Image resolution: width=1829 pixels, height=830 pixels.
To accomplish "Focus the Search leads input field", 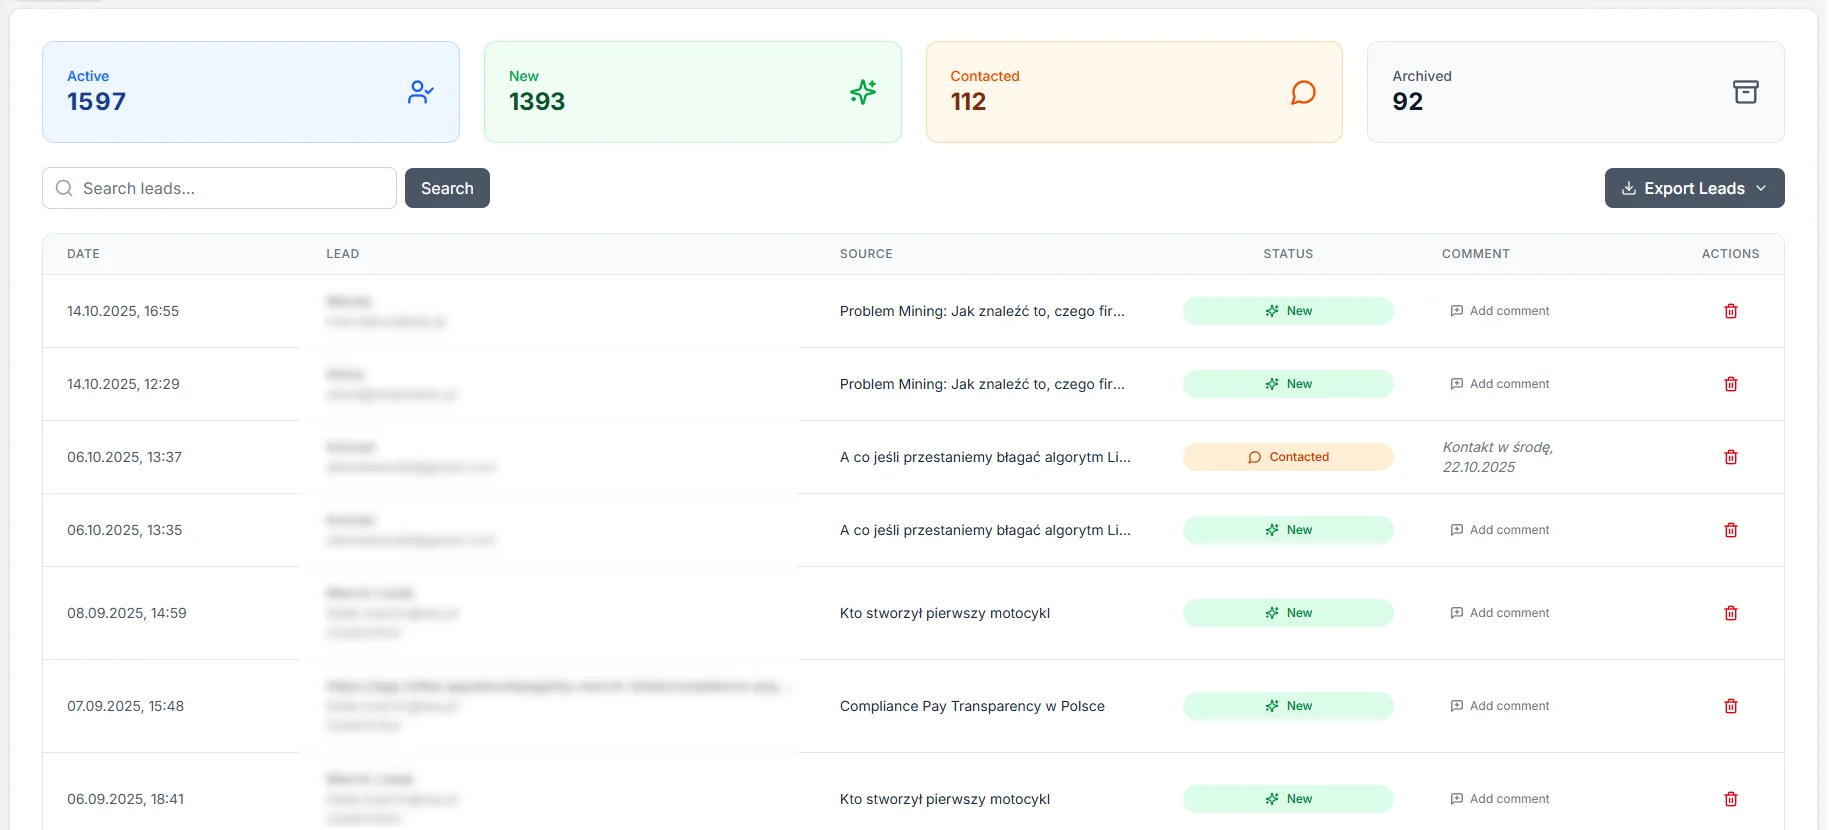I will coord(230,188).
